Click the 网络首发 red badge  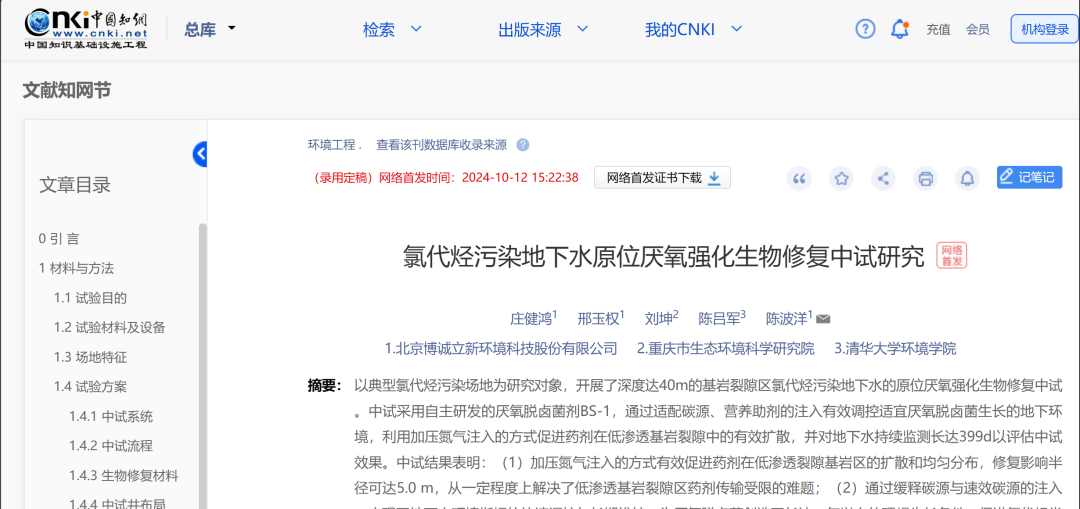coord(951,256)
